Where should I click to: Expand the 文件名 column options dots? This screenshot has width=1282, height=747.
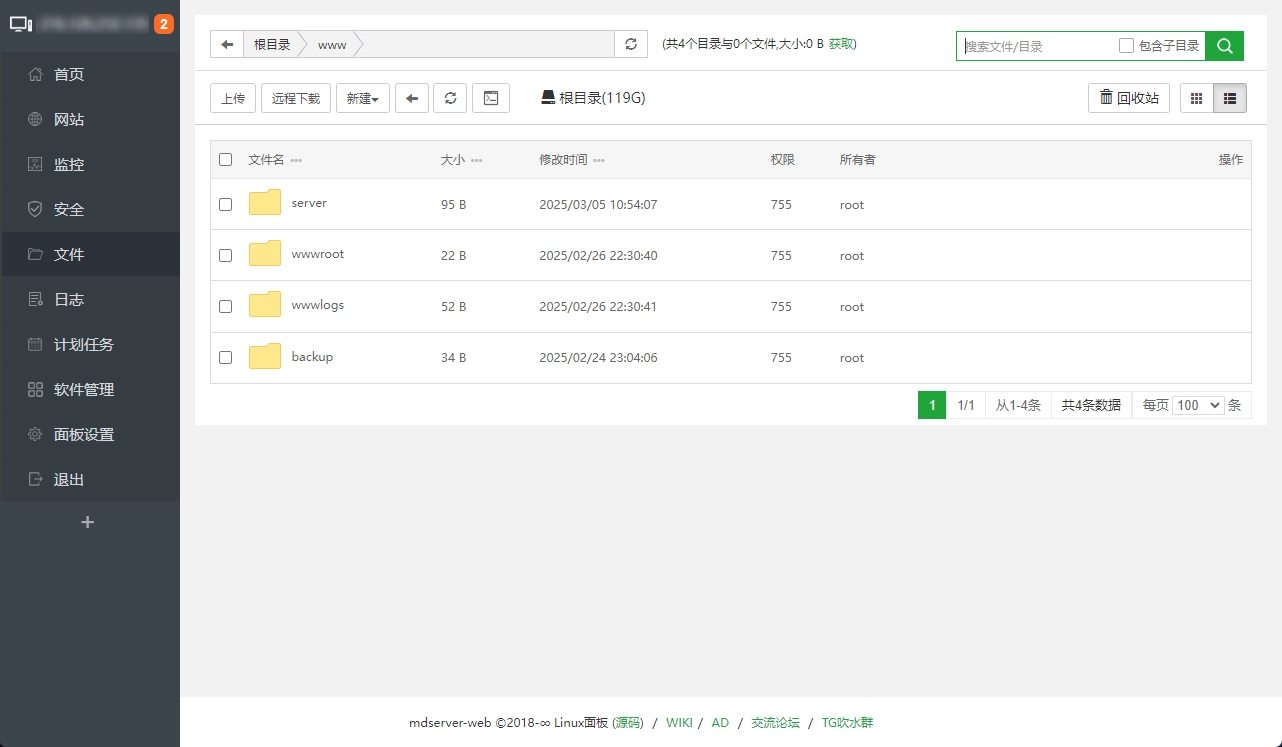(x=296, y=161)
